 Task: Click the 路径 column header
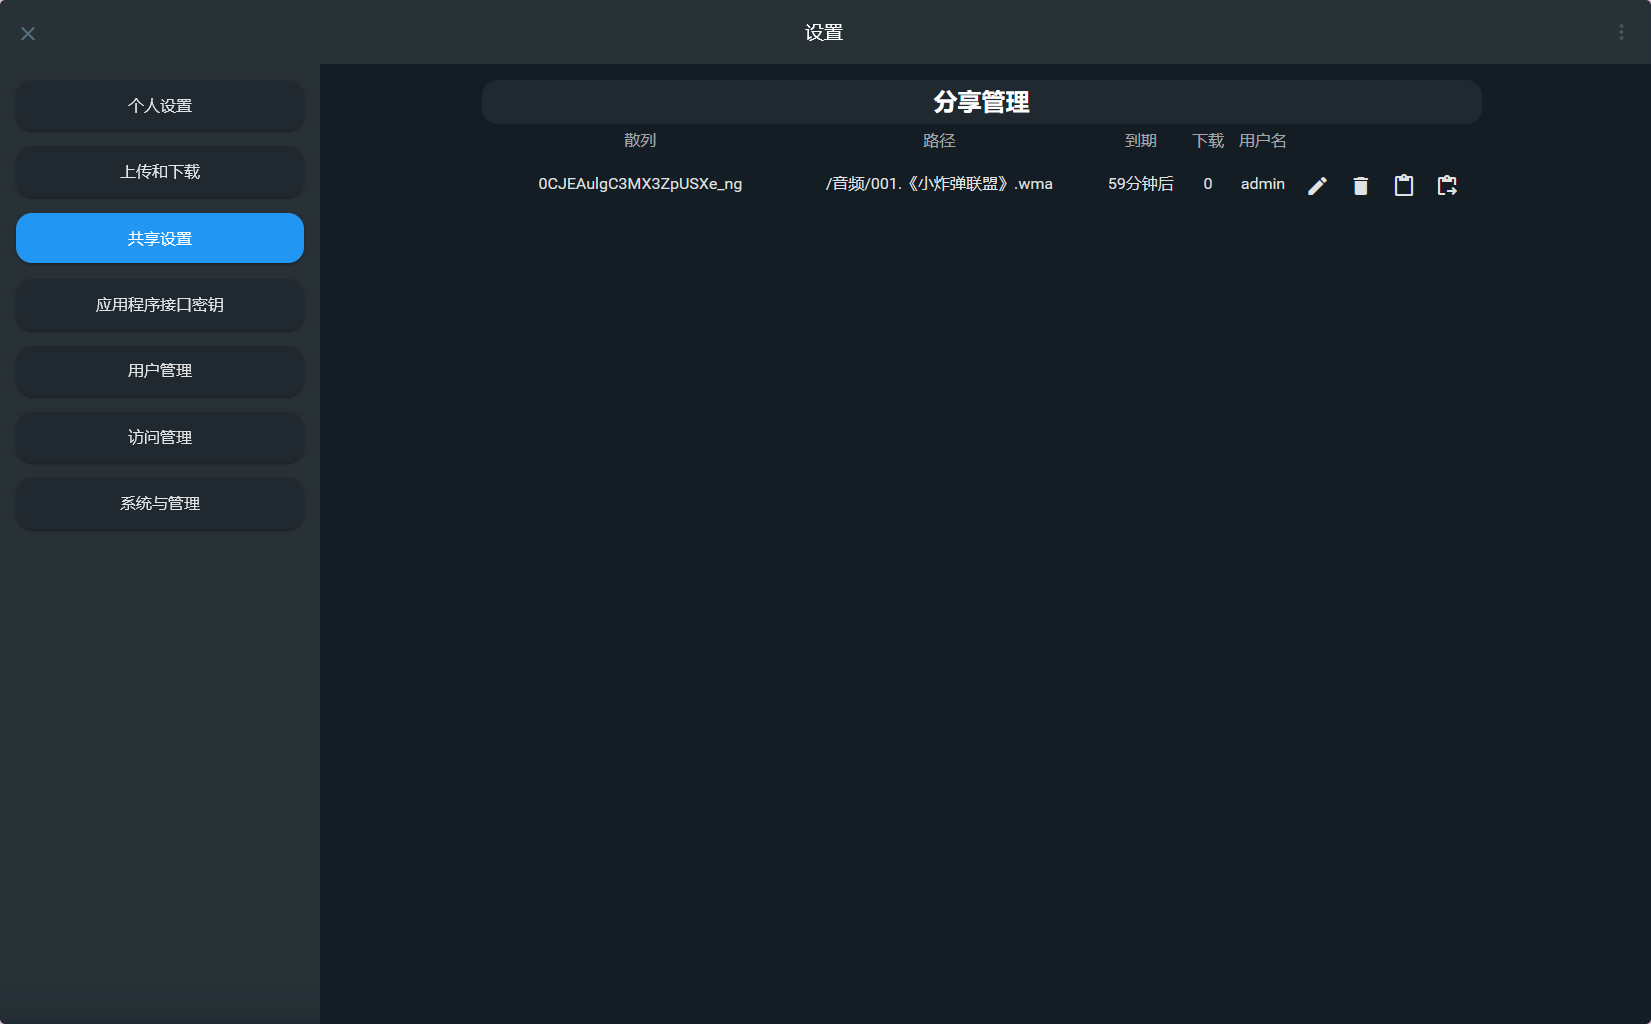pos(940,141)
